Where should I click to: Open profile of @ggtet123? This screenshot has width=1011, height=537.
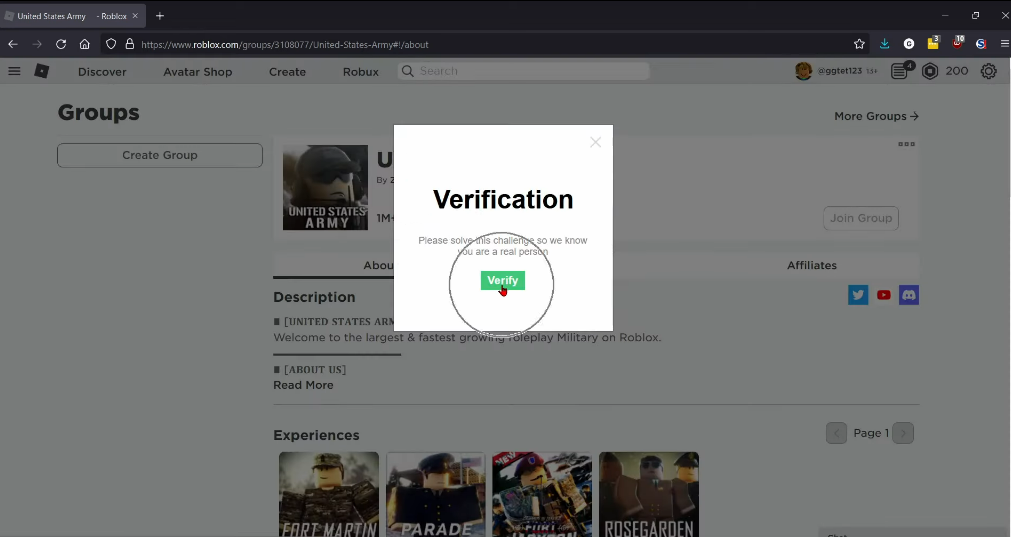(841, 71)
